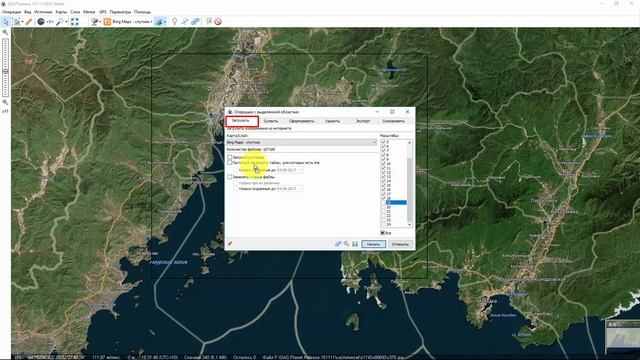Click the left vertical zoom slider
Image resolution: width=640 pixels, height=360 pixels.
[x=5, y=67]
